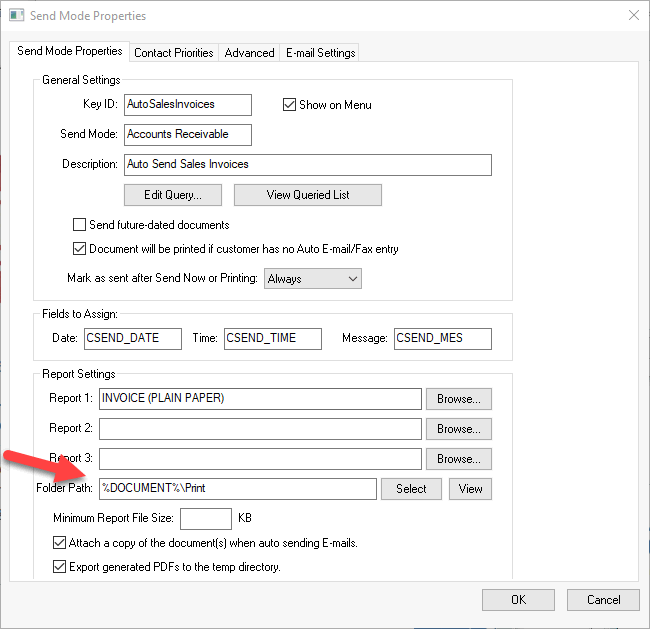Toggle Attach a copy of documents checkbox

[x=59, y=543]
